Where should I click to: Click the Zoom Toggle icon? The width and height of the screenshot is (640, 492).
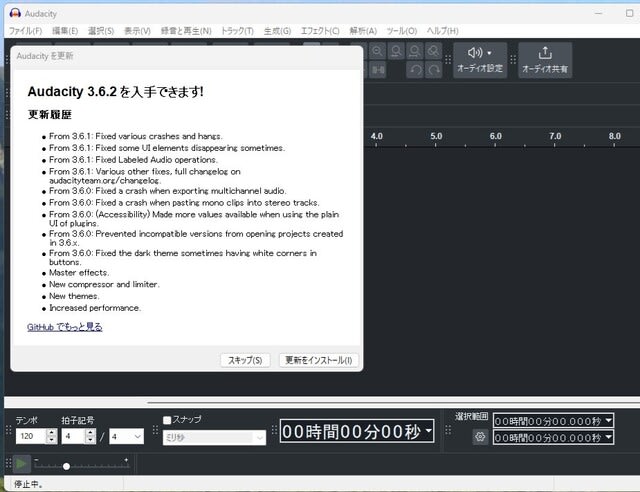(x=433, y=51)
